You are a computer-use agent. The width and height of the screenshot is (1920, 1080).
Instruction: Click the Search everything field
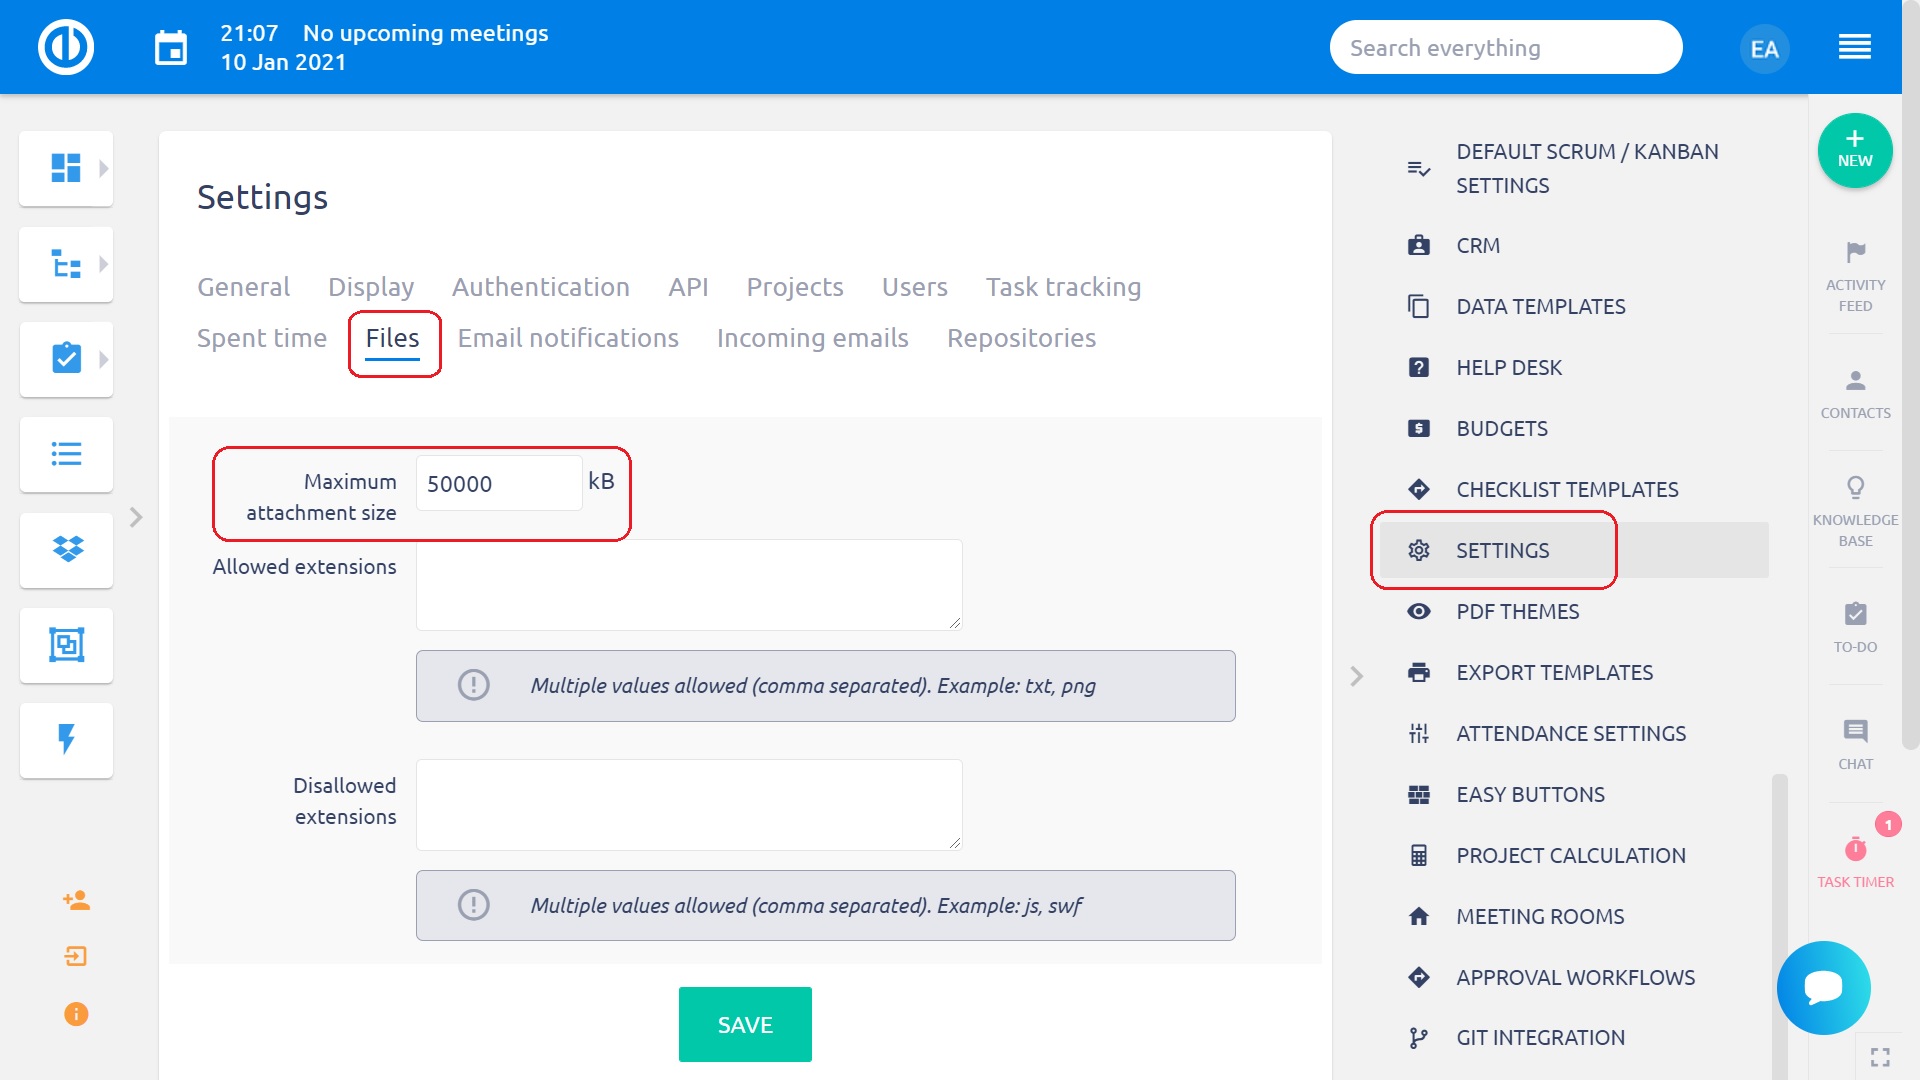[1505, 48]
